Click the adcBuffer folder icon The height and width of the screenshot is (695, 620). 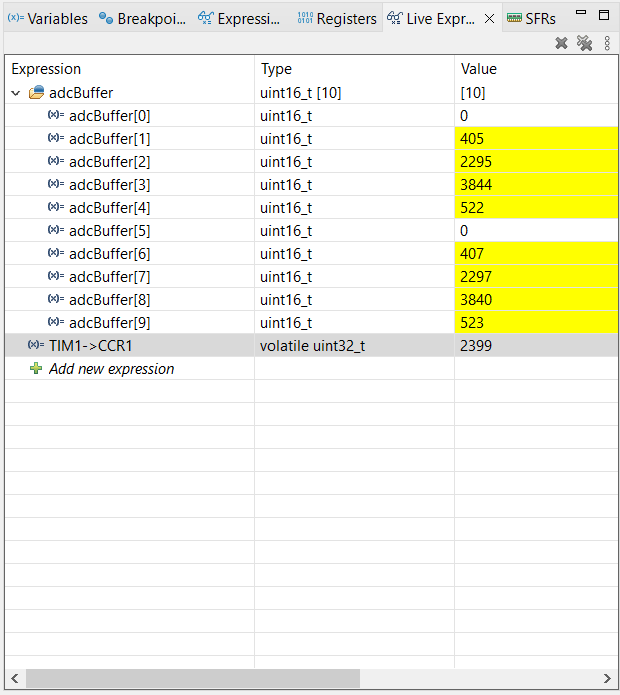(36, 92)
